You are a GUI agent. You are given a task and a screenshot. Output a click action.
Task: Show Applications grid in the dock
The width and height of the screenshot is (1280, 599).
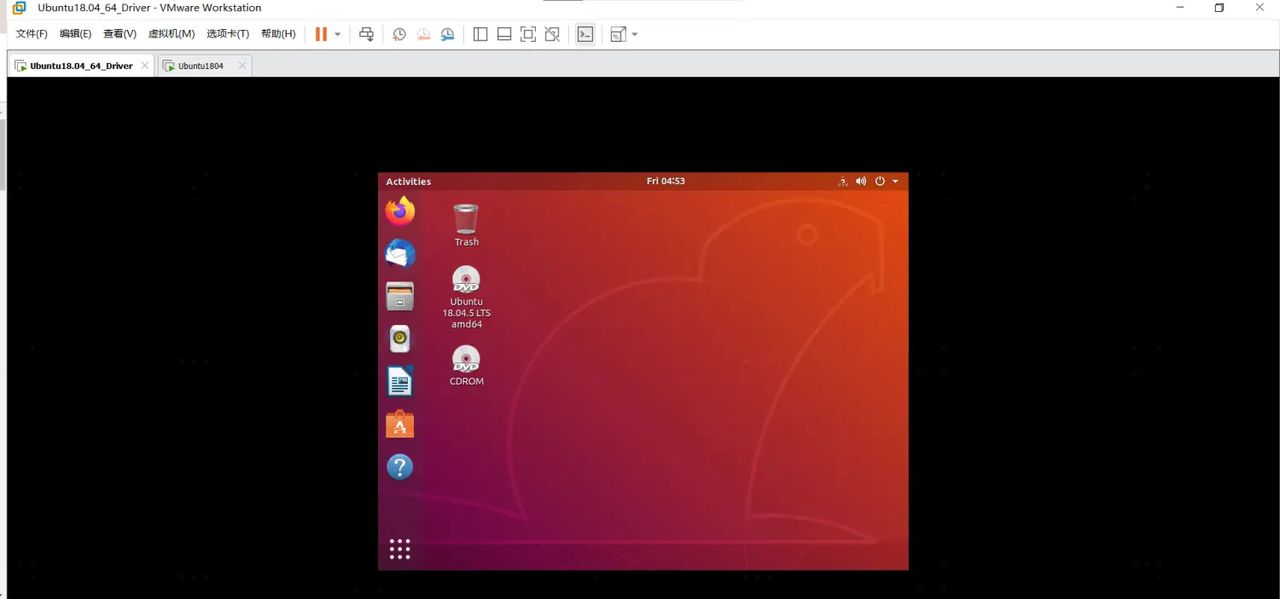[x=400, y=549]
